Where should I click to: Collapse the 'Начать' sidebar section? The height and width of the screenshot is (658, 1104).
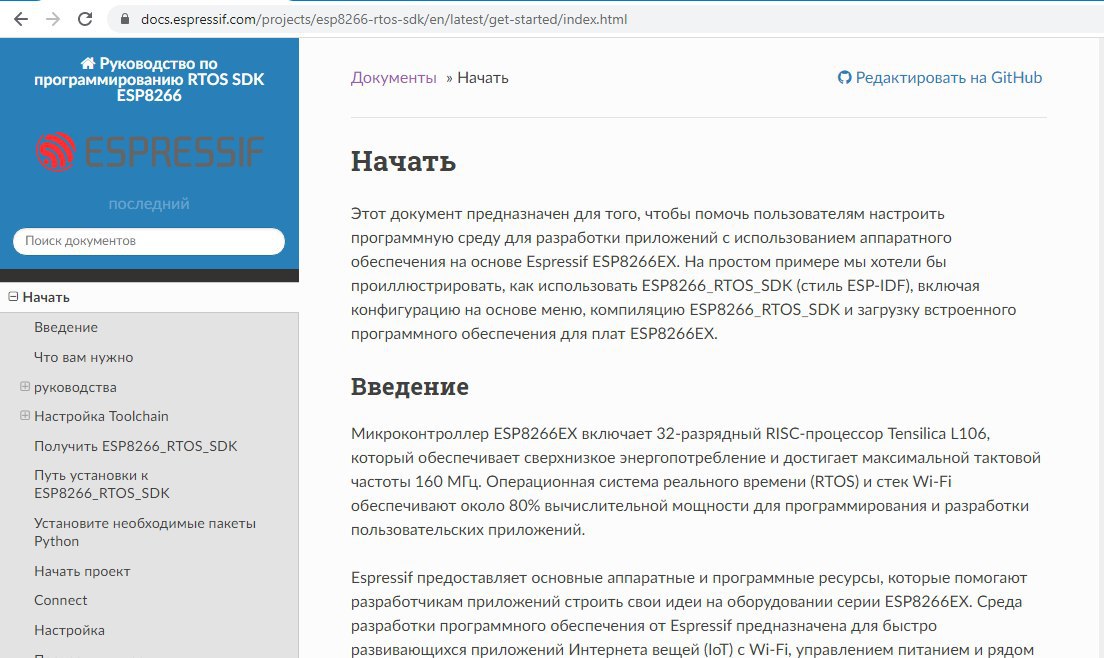click(13, 296)
